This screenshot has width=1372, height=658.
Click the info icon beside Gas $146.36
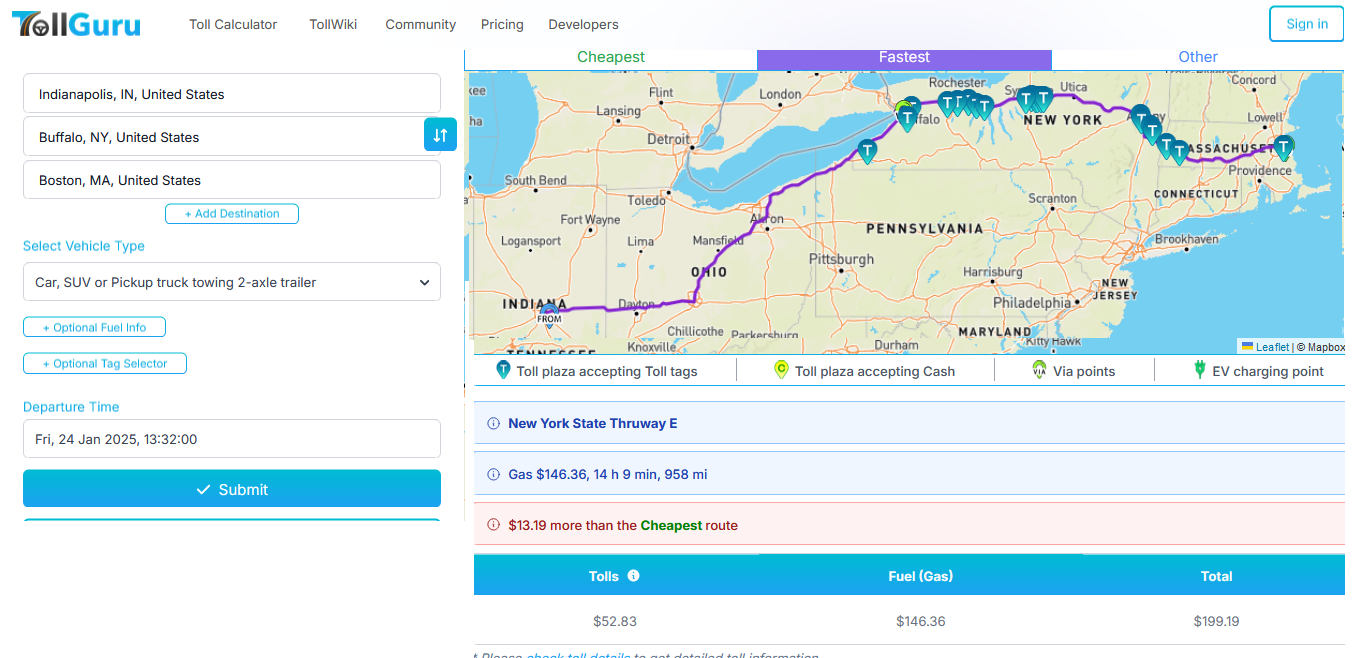point(493,475)
